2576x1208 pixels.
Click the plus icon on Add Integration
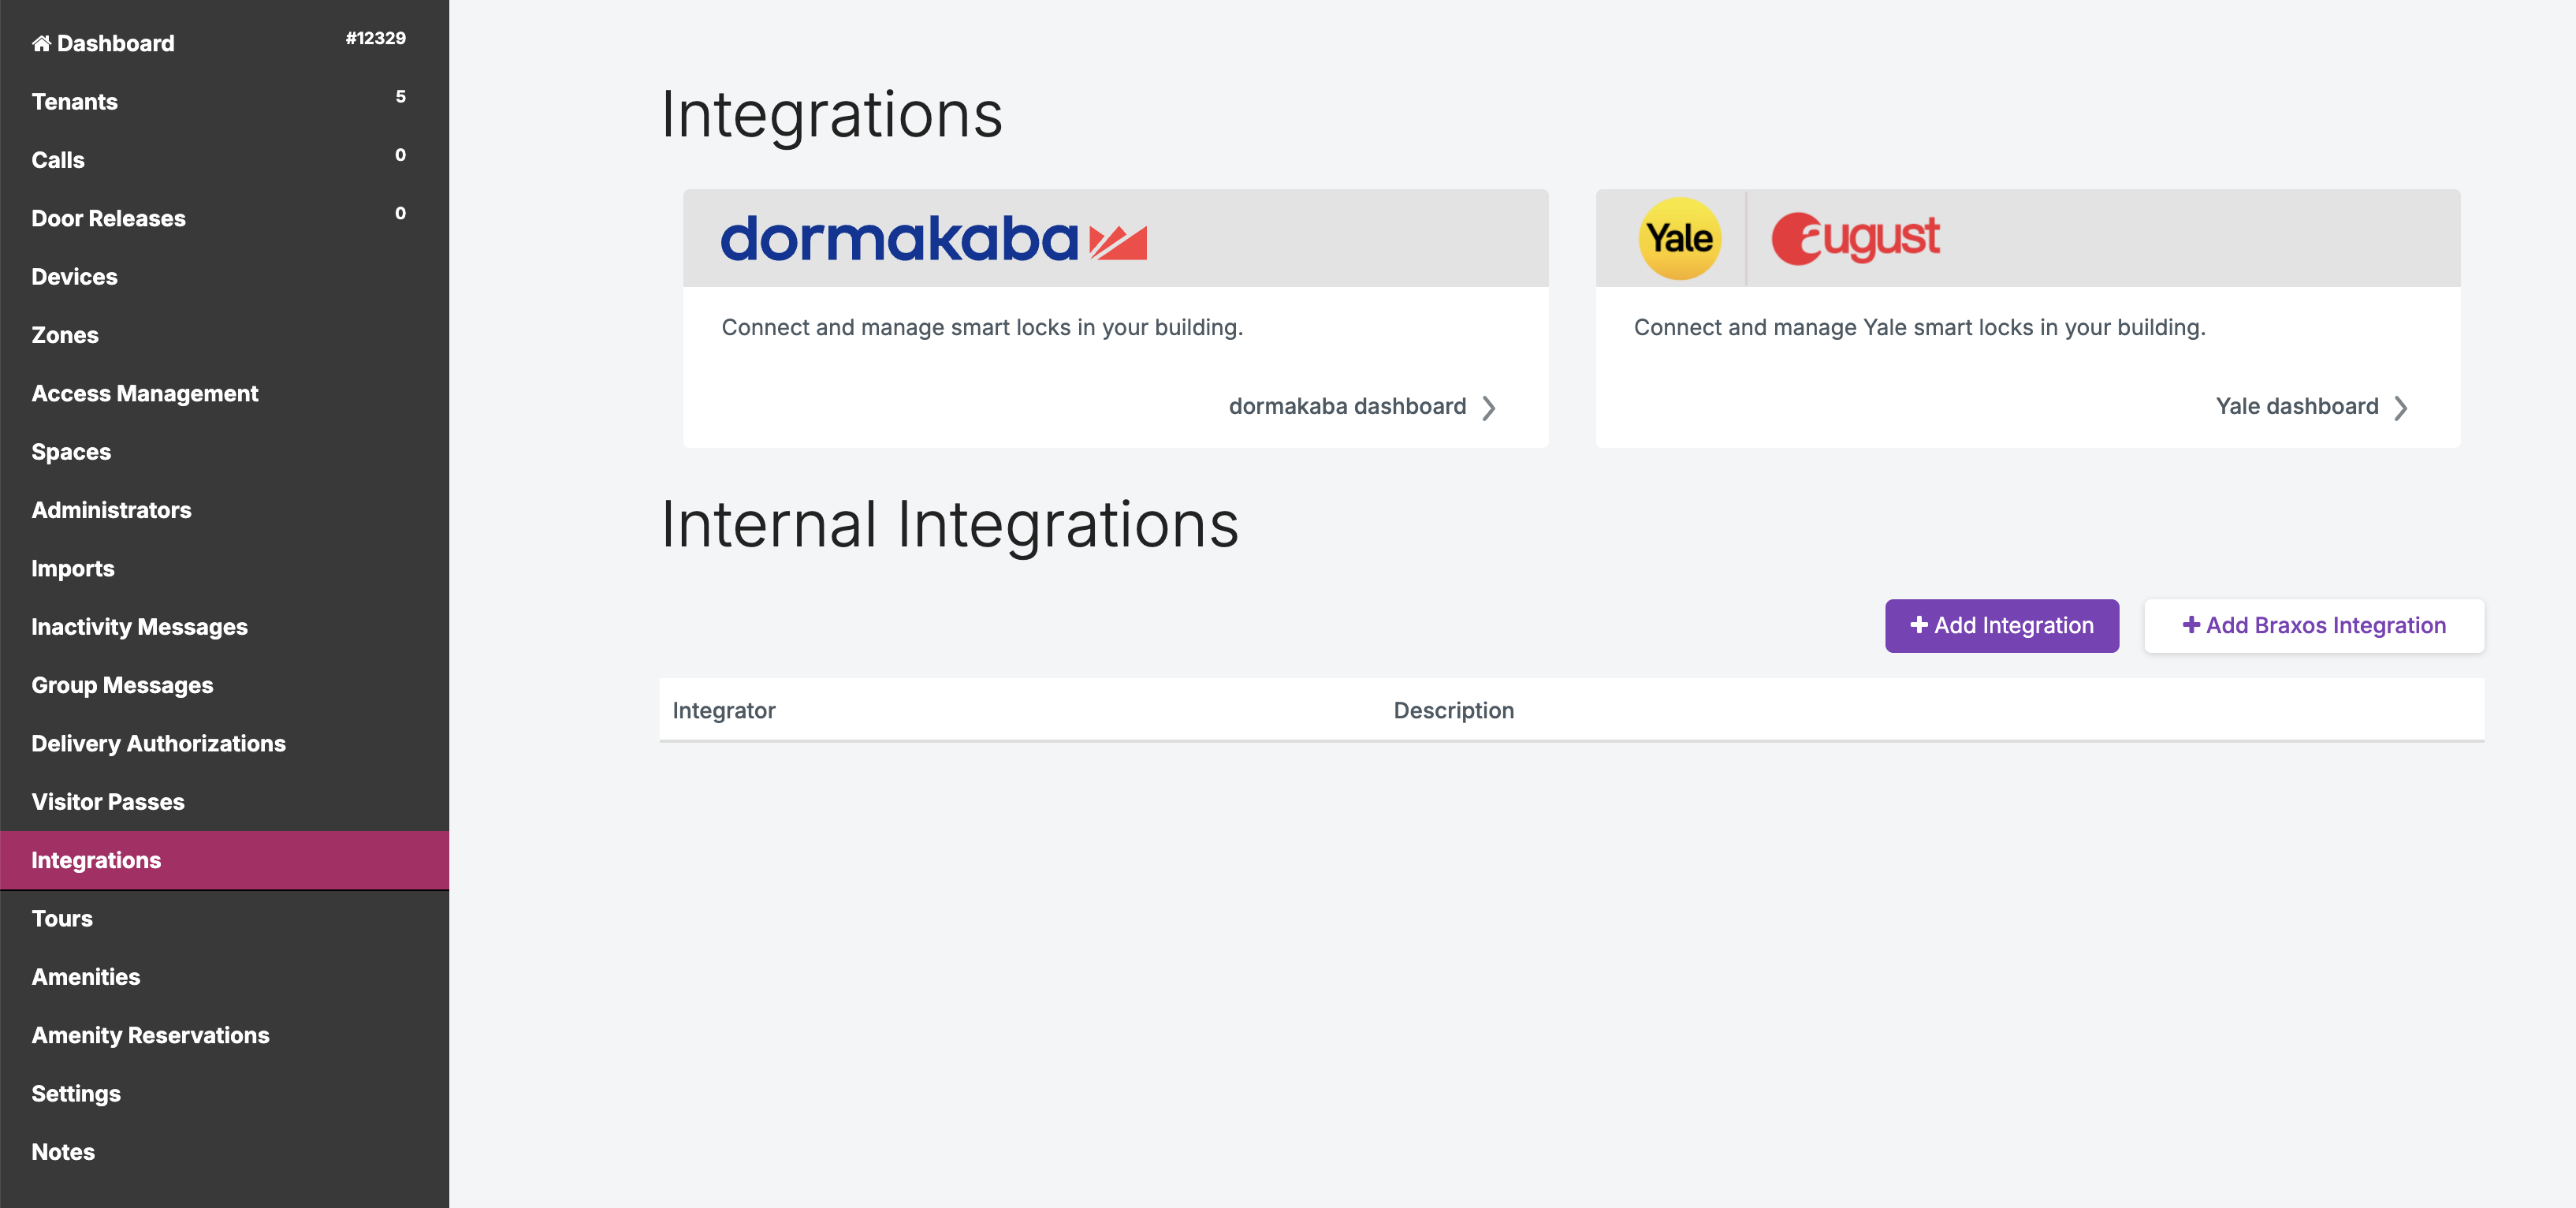1918,625
